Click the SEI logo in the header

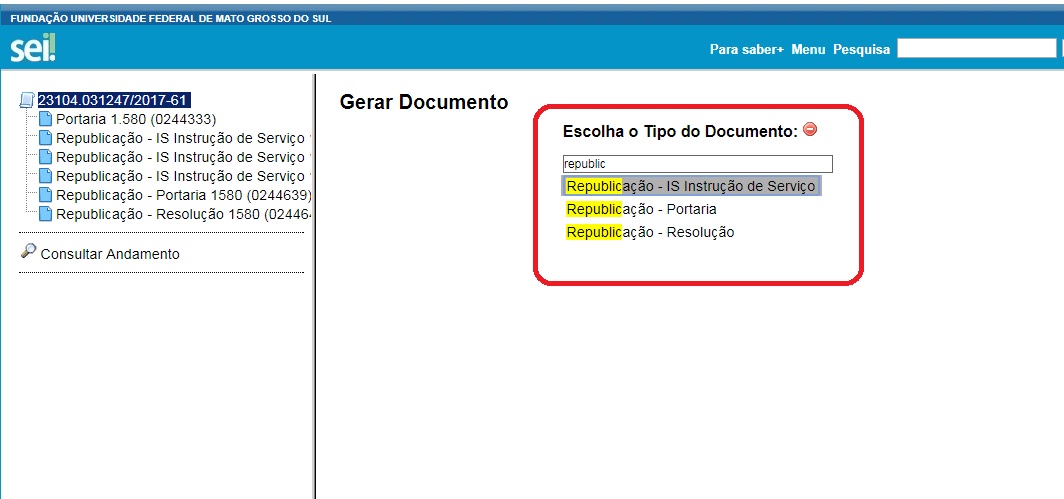32,48
